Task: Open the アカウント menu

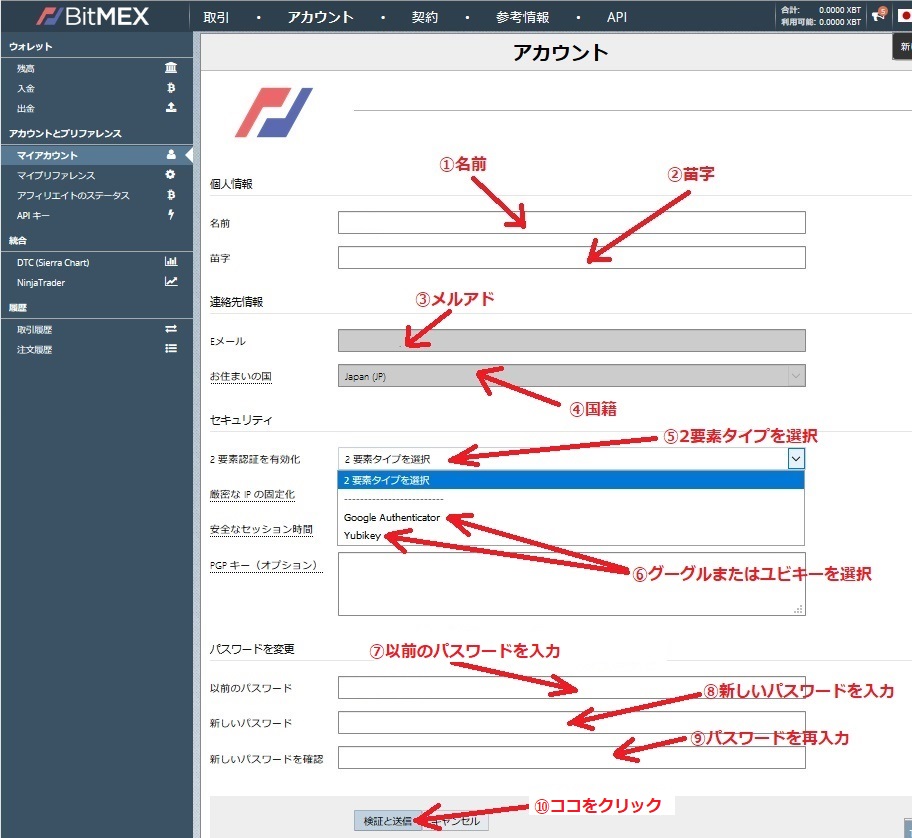Action: coord(320,17)
